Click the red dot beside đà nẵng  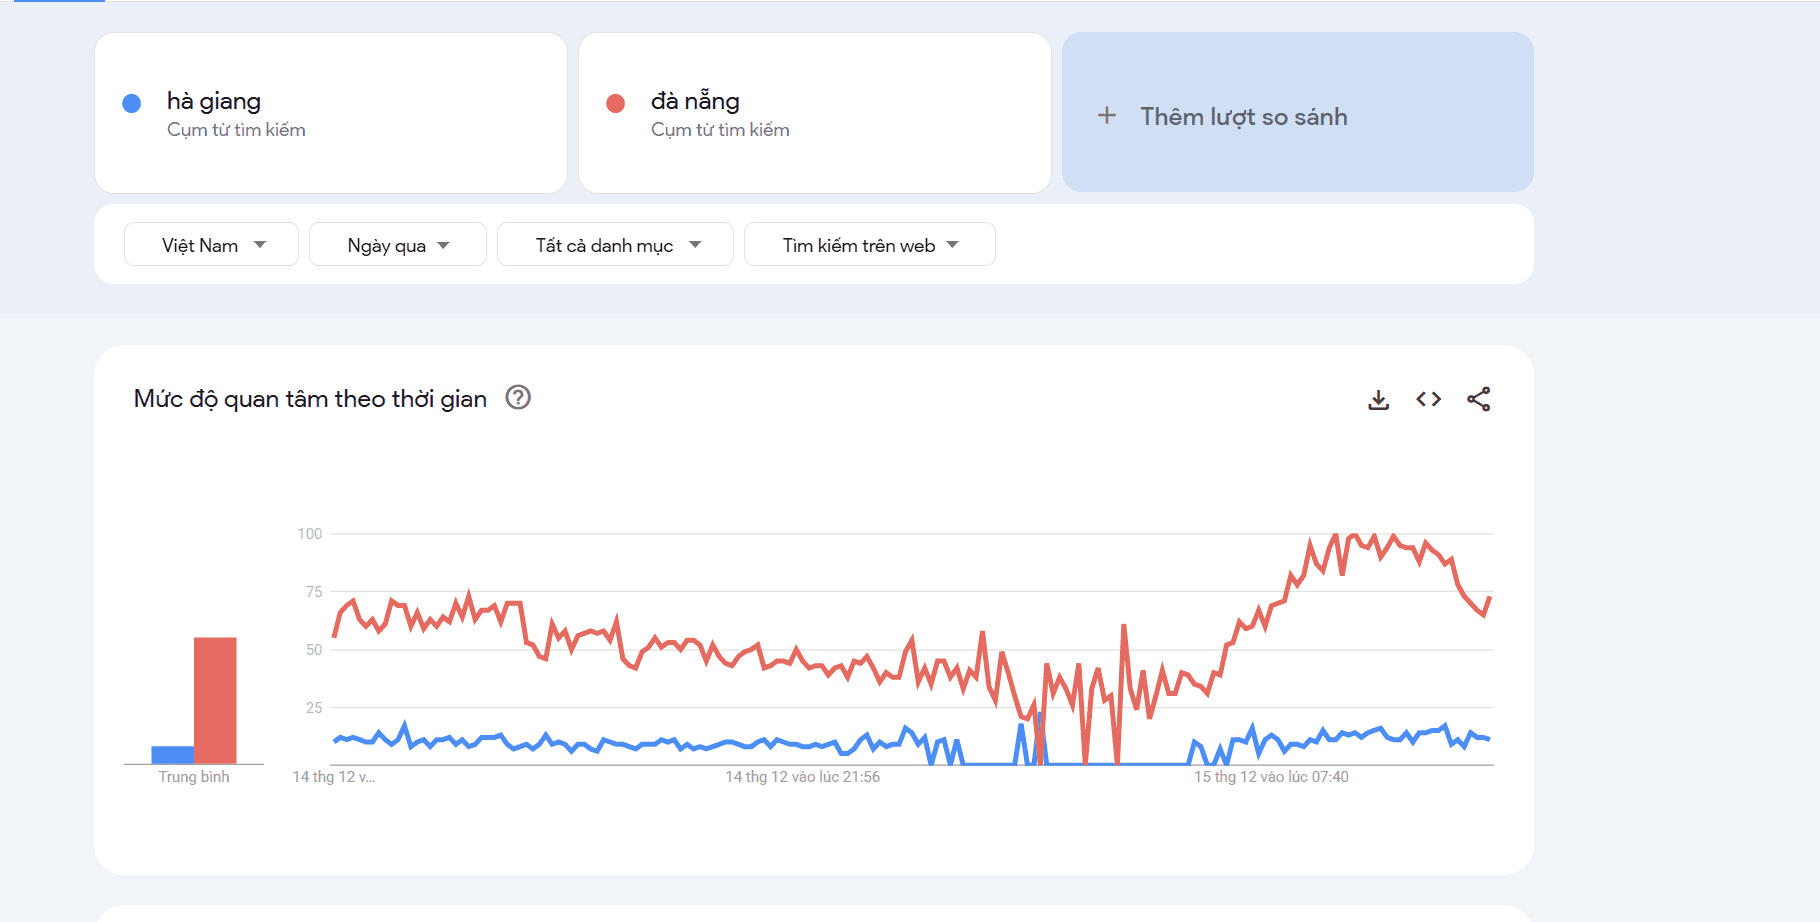click(615, 103)
